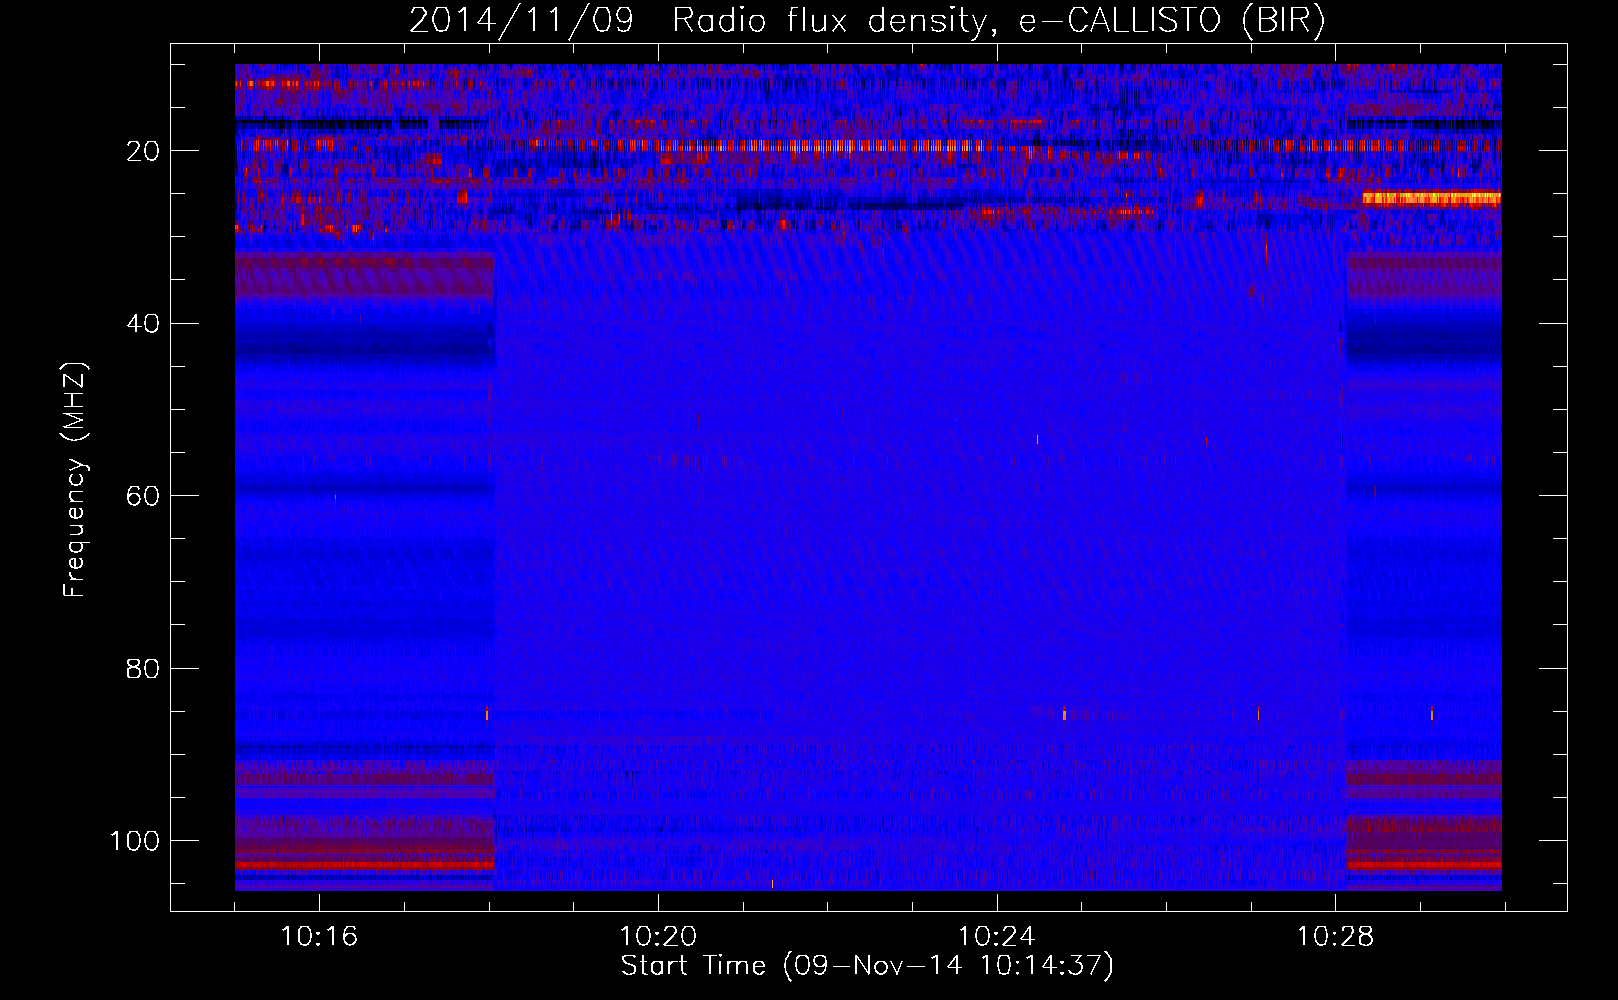Click the 60 frequency tick label

tap(144, 496)
